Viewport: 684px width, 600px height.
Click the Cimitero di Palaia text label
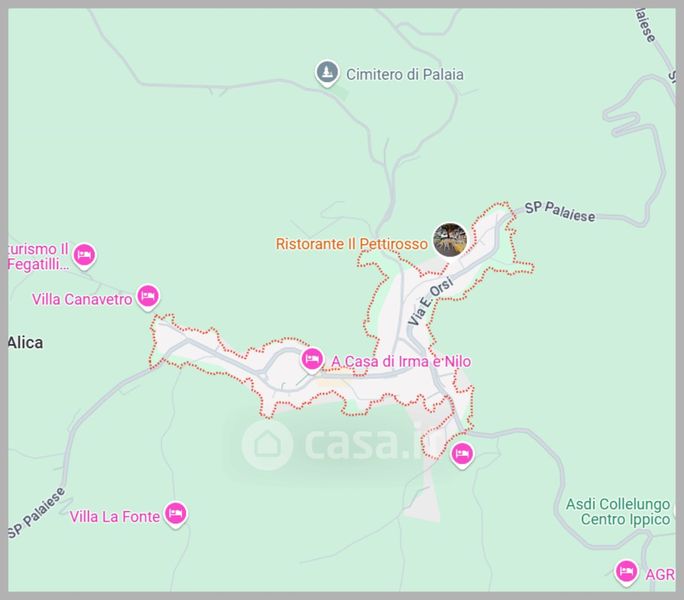pos(405,75)
